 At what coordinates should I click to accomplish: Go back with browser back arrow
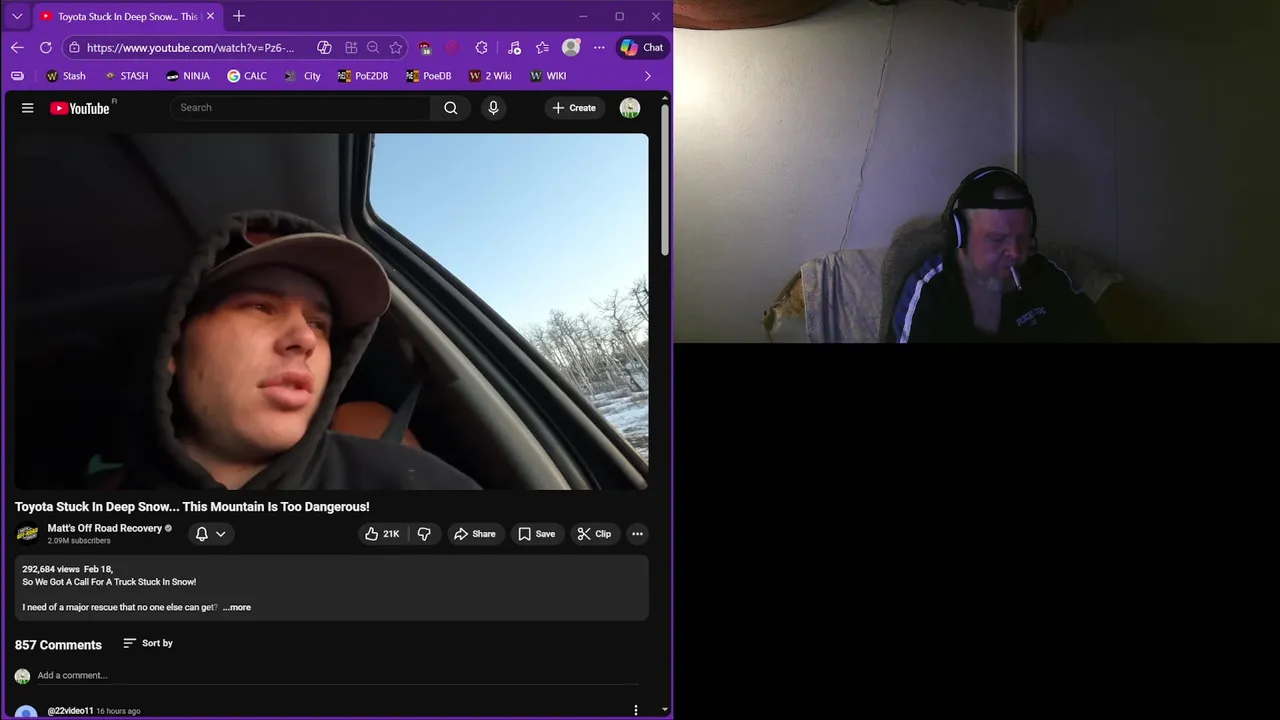point(17,47)
